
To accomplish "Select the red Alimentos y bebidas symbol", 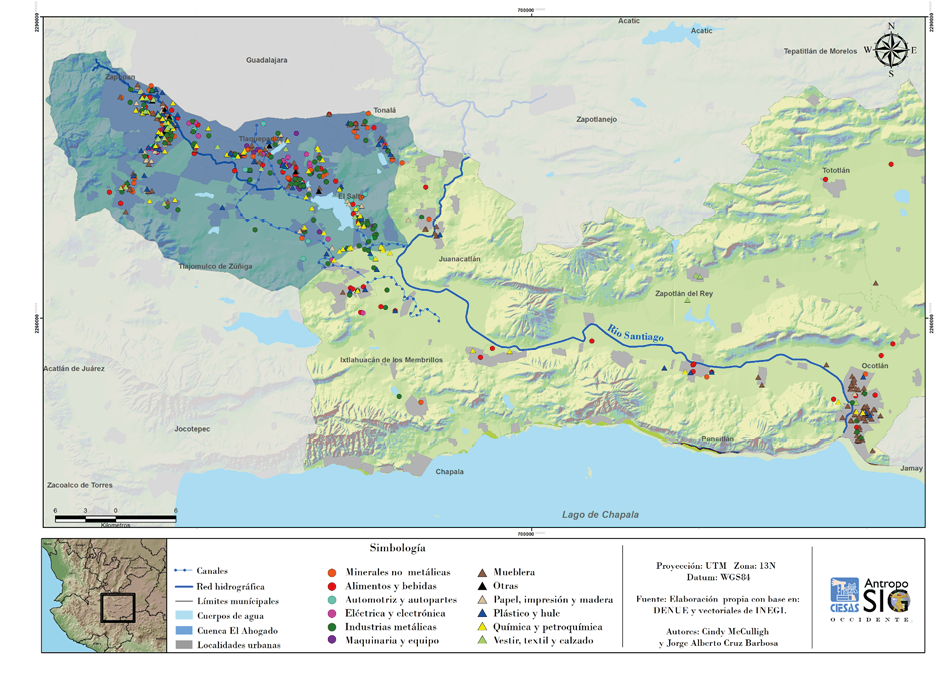I will [x=332, y=585].
